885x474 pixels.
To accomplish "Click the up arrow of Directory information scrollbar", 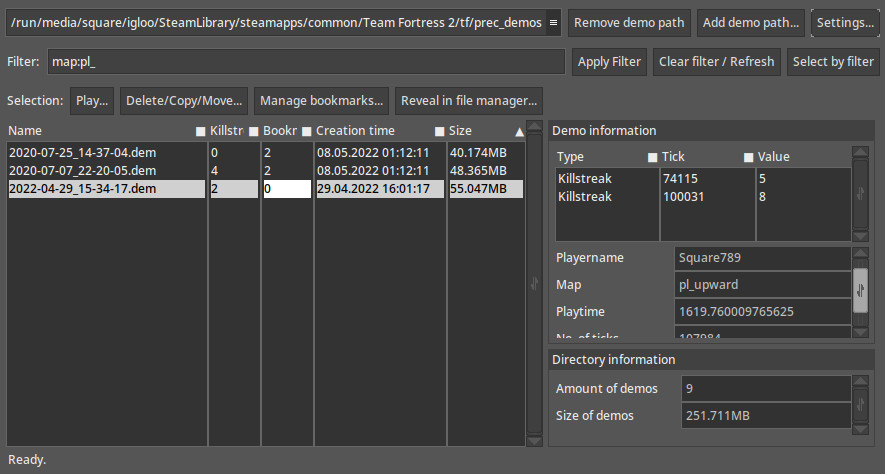I will pos(860,381).
